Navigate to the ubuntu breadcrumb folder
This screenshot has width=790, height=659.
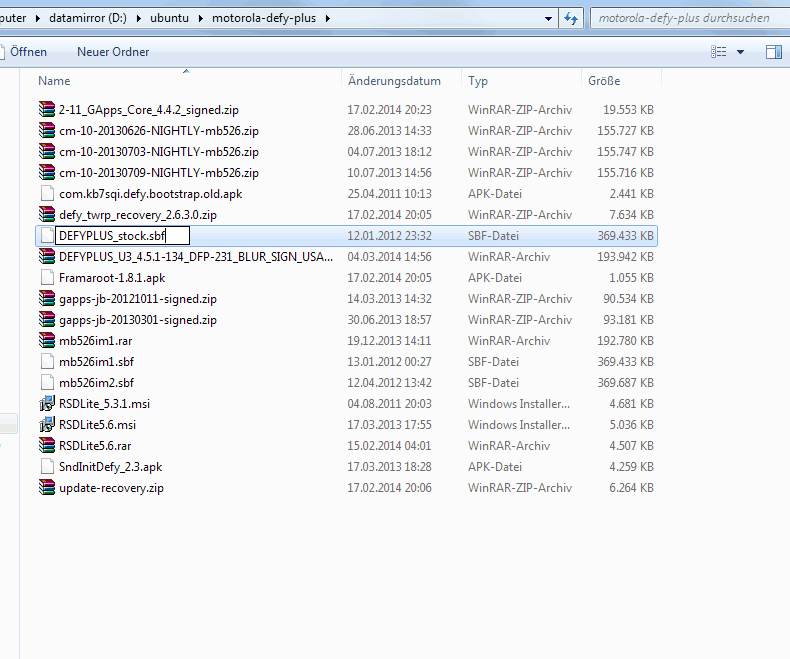(169, 19)
